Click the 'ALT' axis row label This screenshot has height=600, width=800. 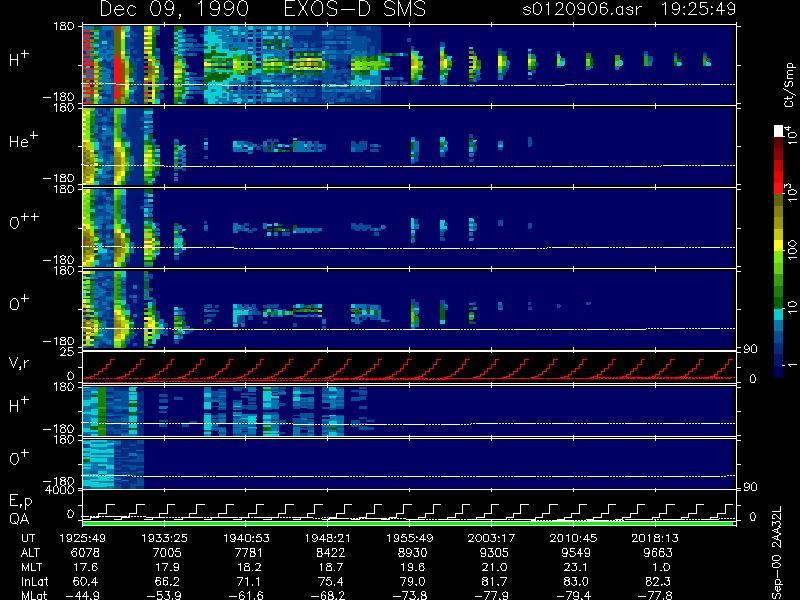coord(30,553)
